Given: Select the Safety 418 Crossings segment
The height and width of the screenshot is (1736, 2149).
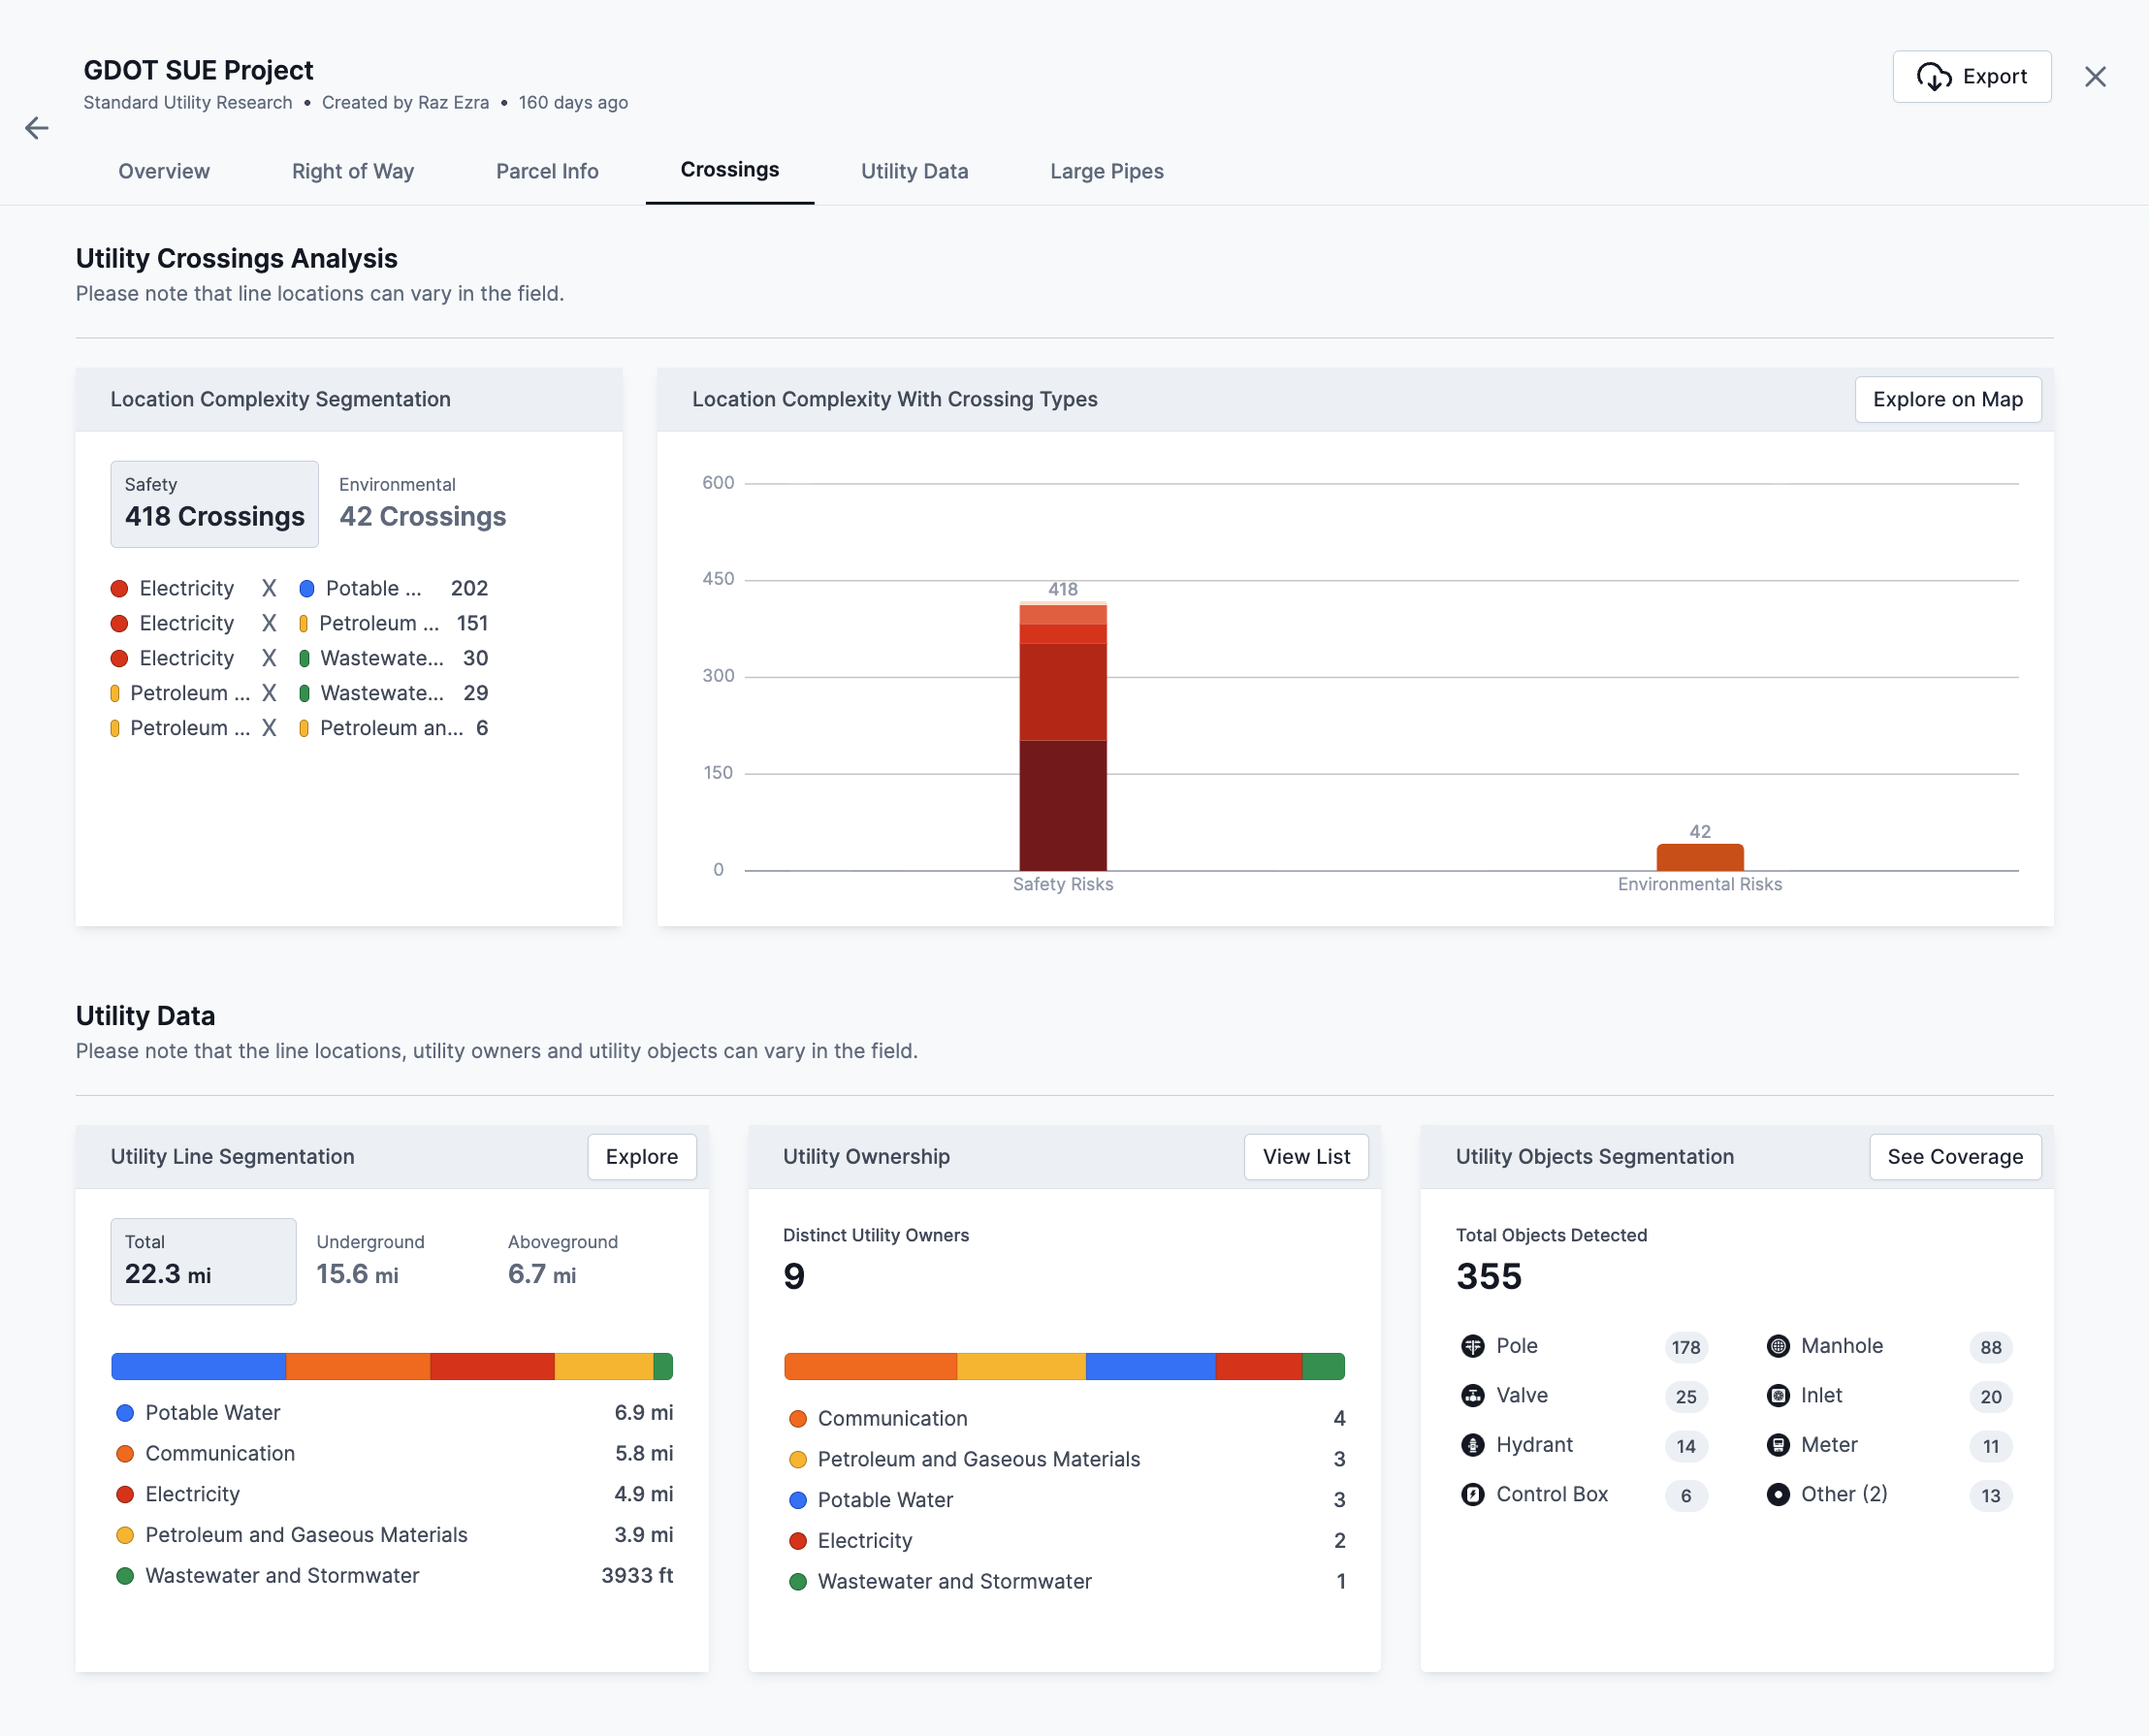Looking at the screenshot, I should click(x=214, y=503).
